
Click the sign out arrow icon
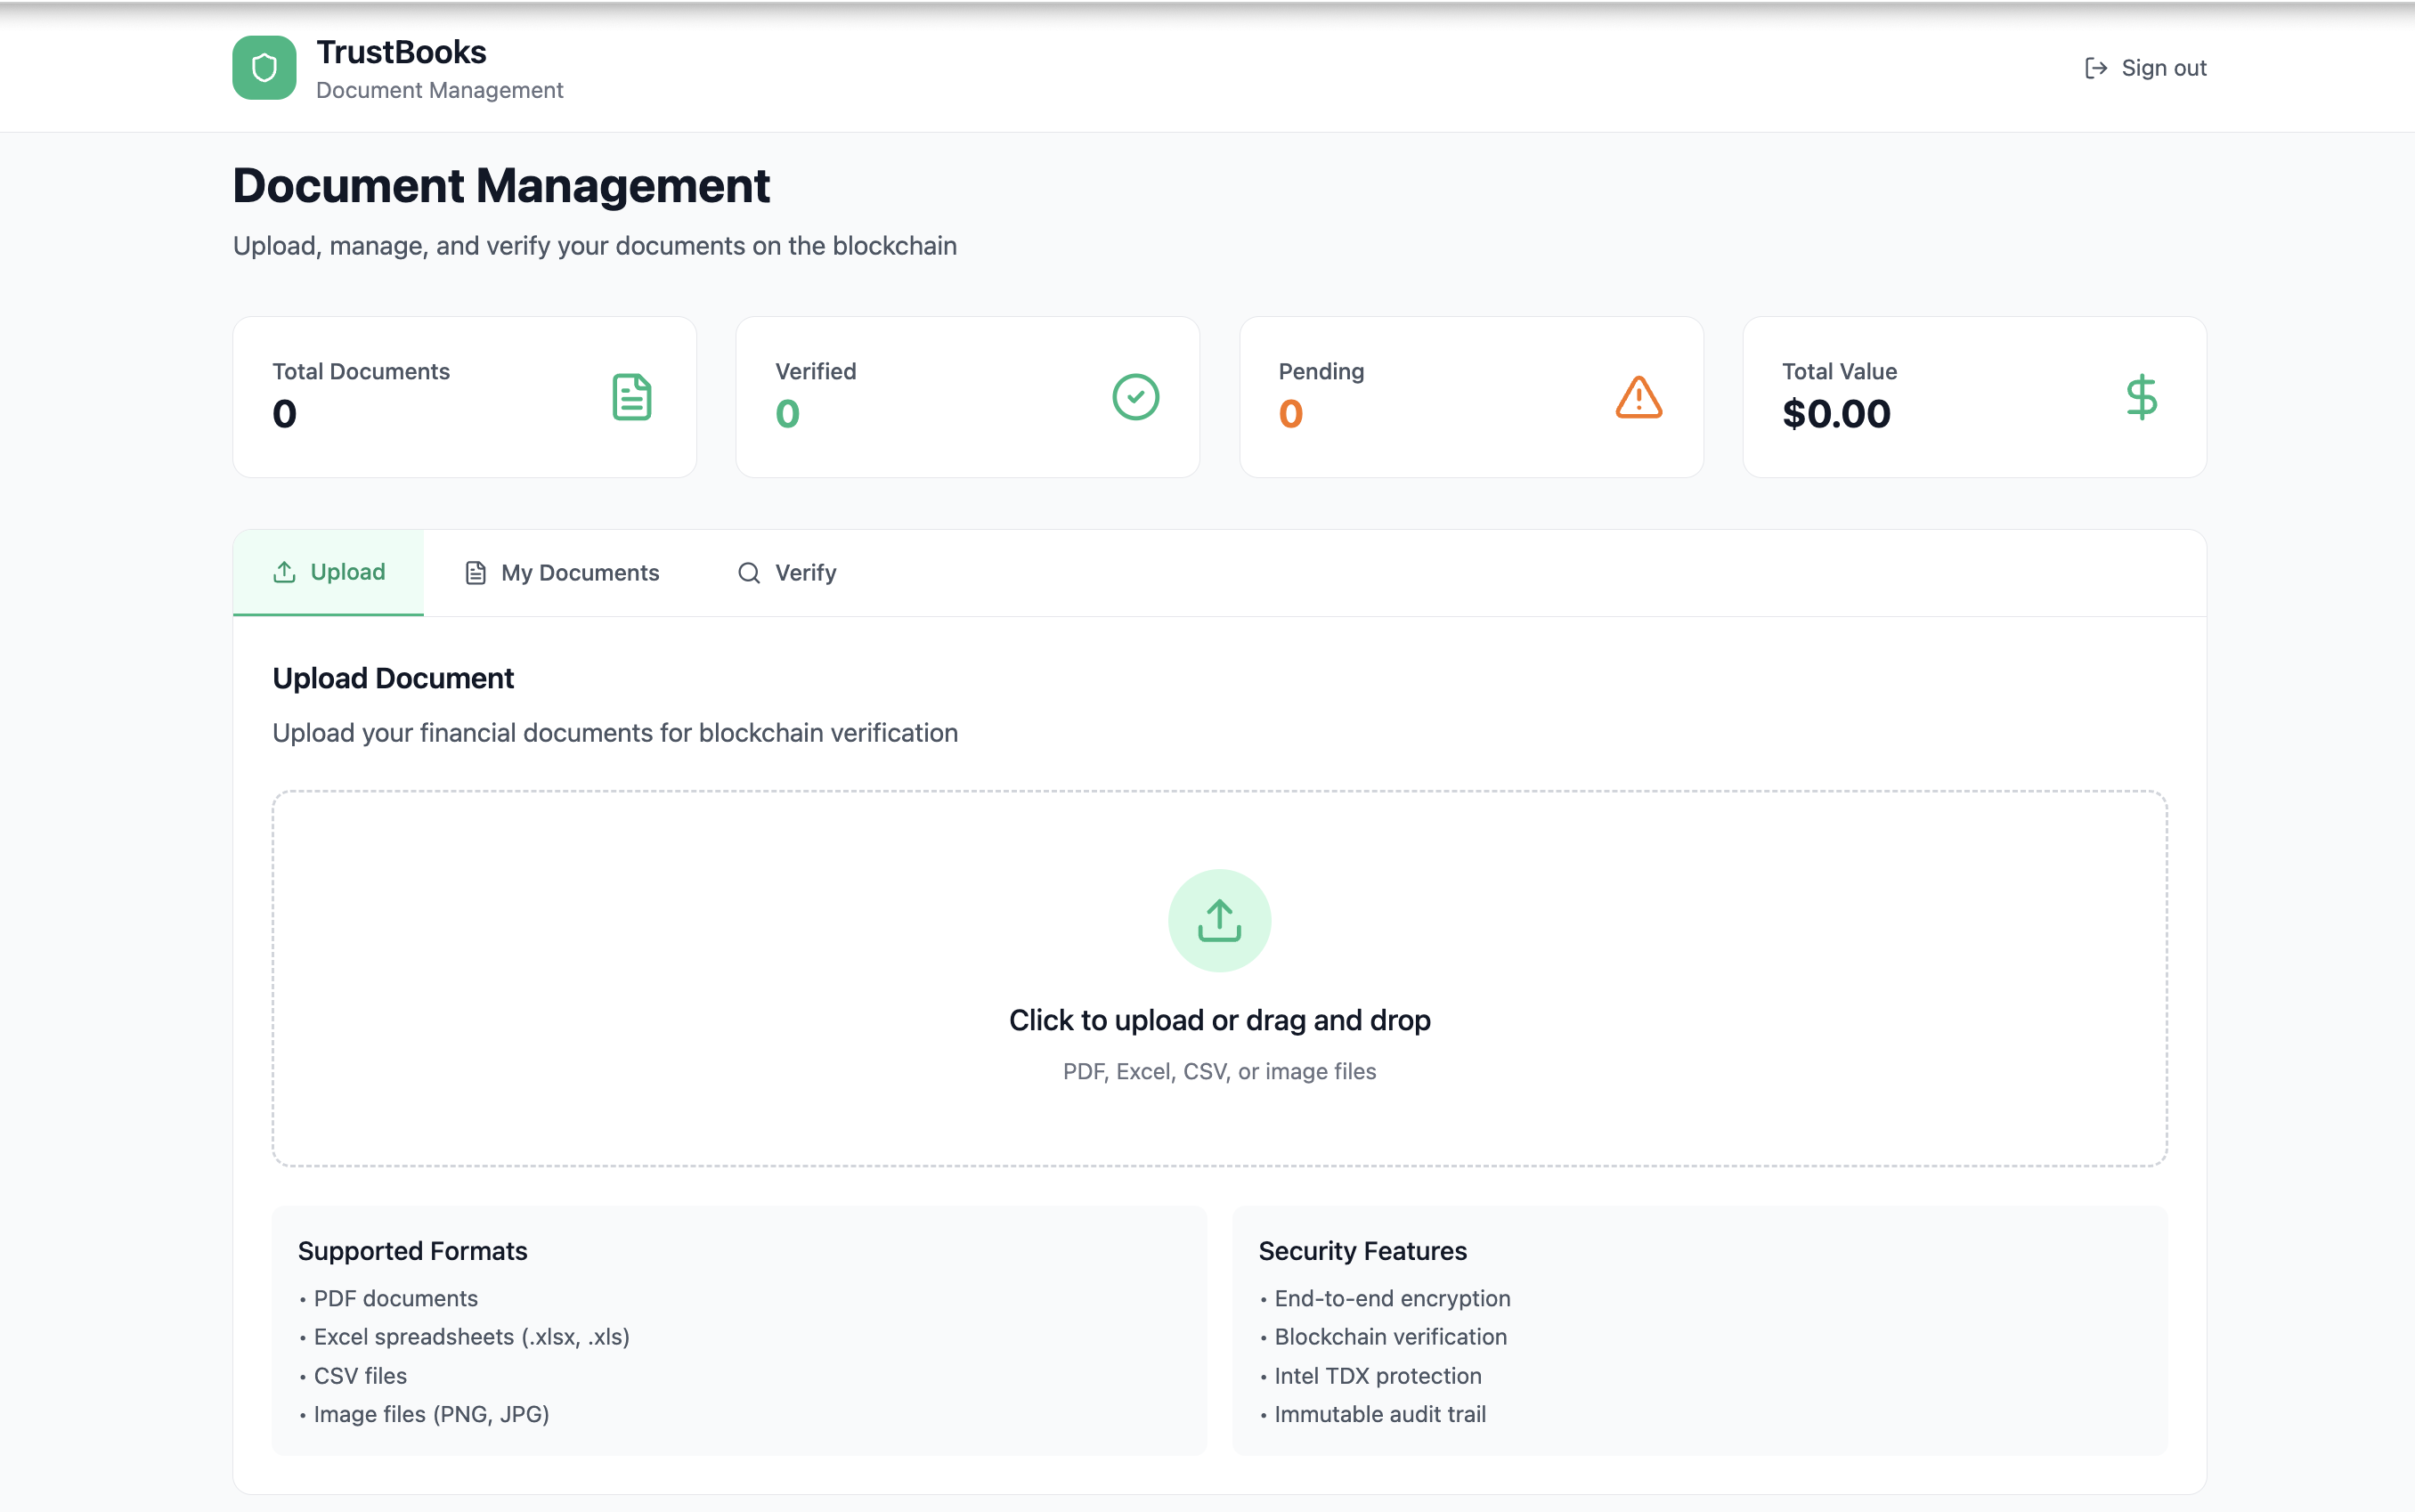point(2096,68)
